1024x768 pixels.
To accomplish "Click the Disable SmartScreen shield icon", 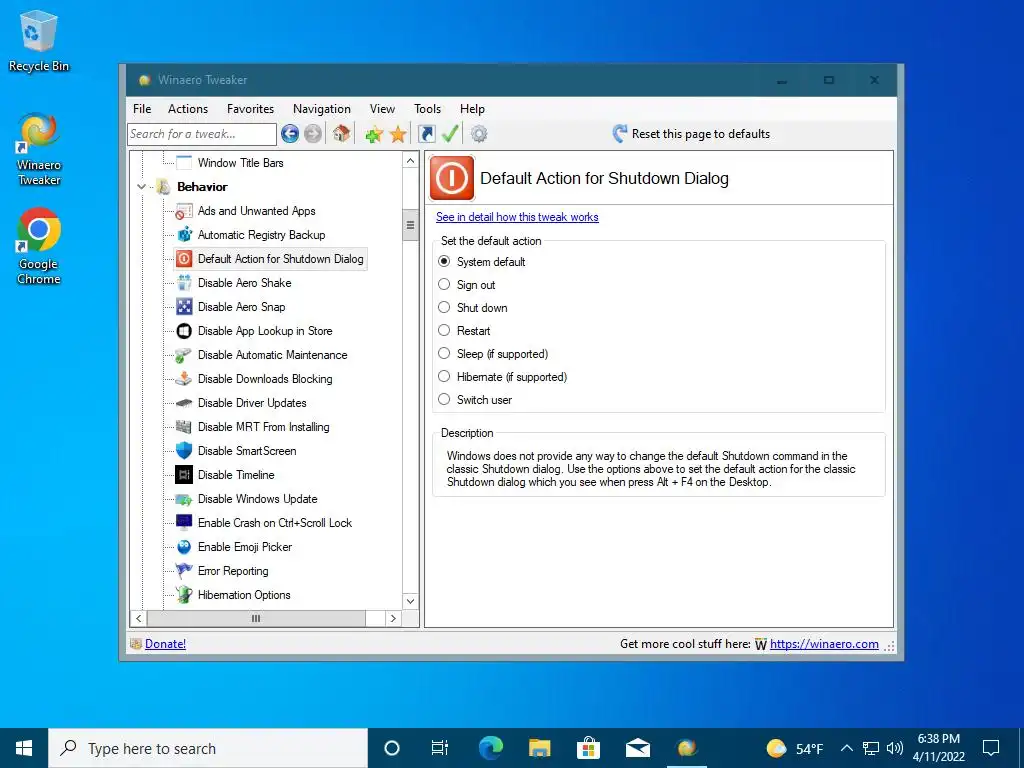I will [x=184, y=451].
